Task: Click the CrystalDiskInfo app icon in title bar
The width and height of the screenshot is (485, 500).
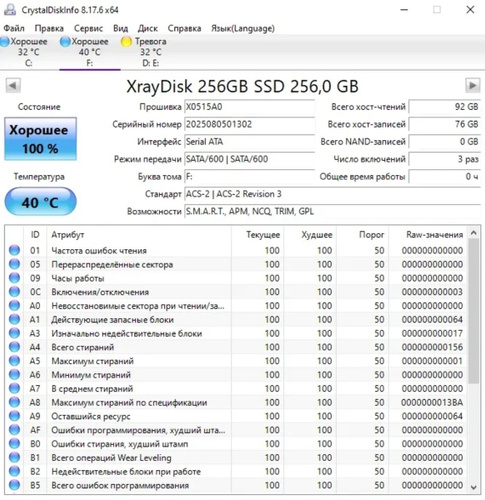Action: coord(10,10)
